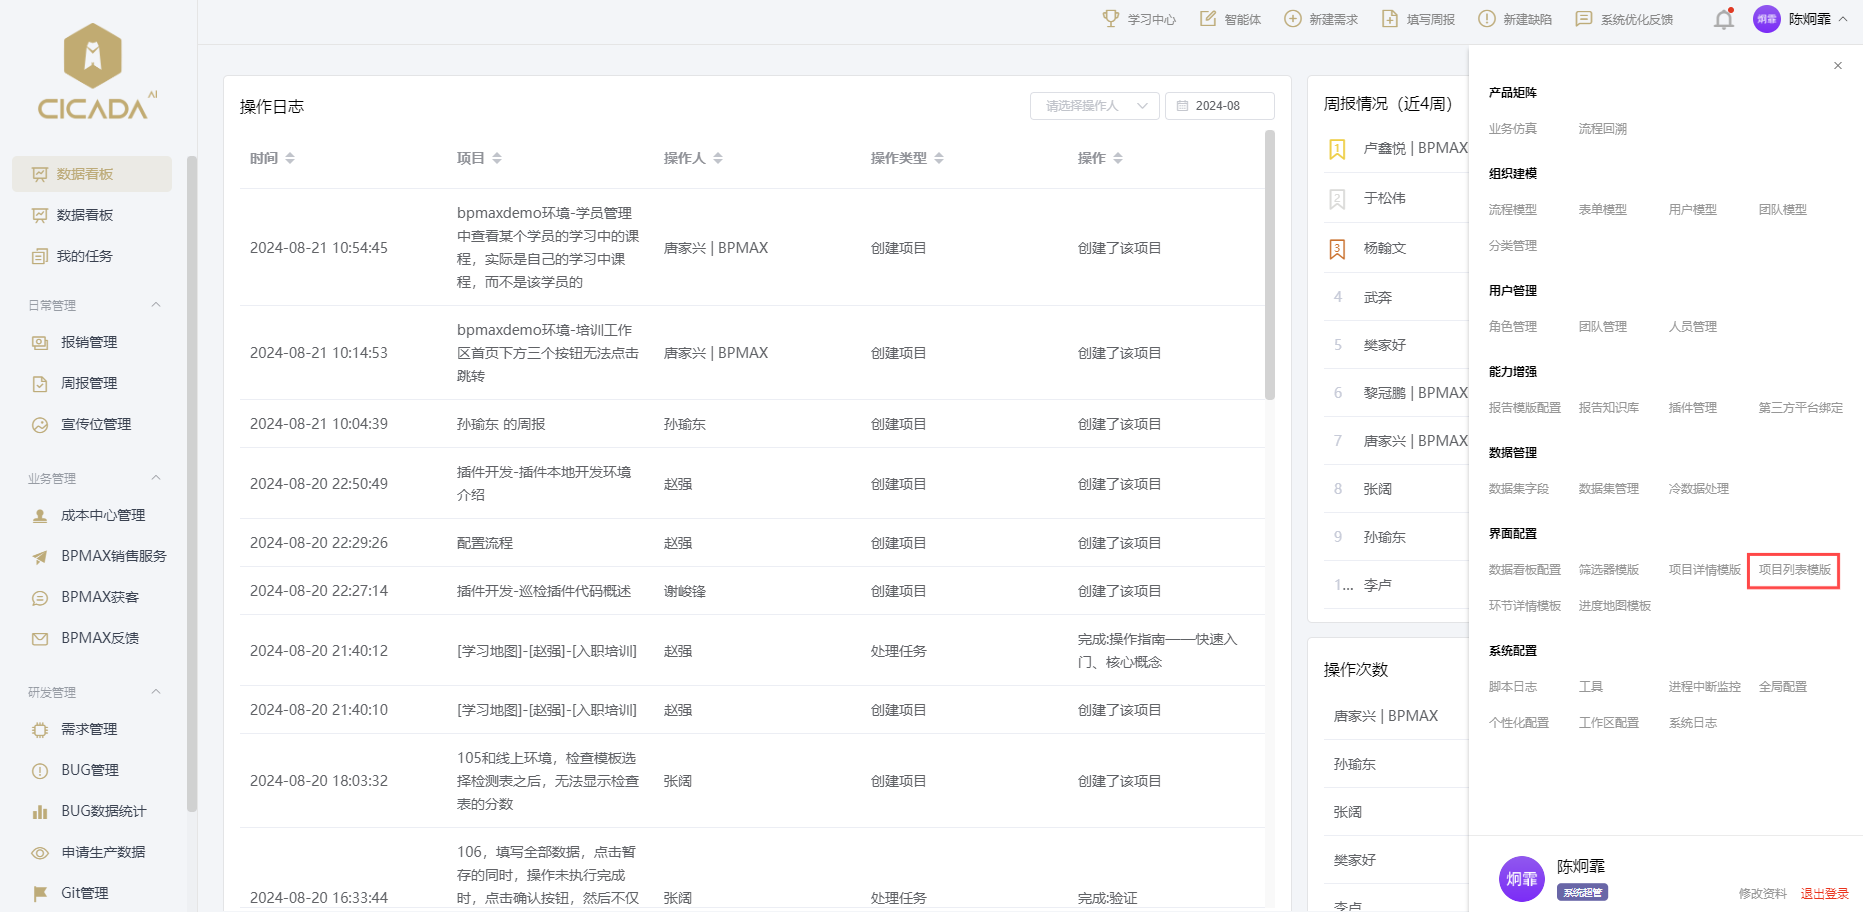The width and height of the screenshot is (1863, 912).
Task: Open 第三方平台绑定 link
Action: [x=1800, y=408]
